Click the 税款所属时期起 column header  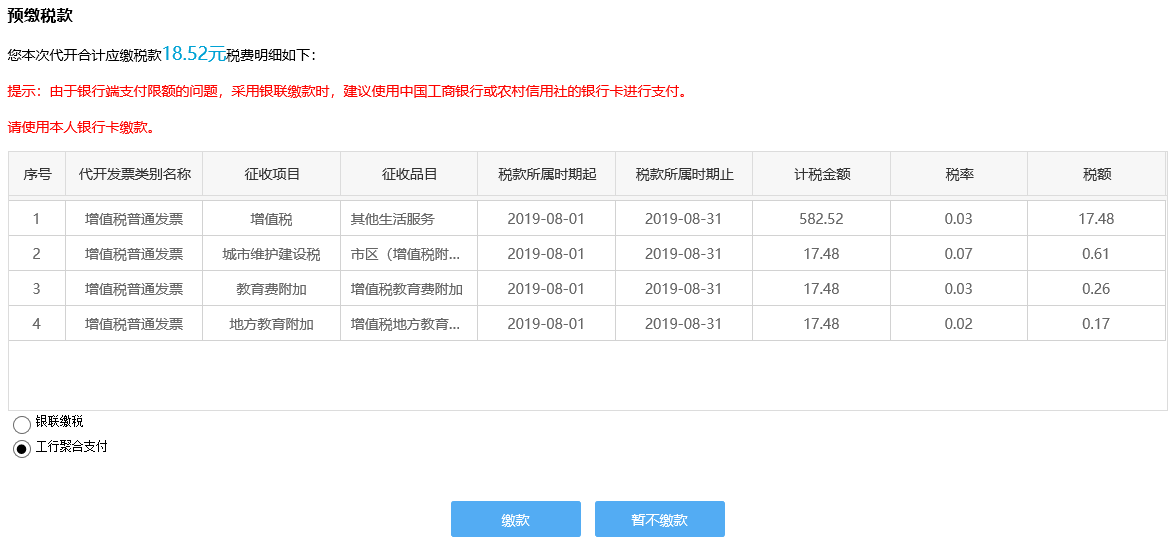(547, 174)
